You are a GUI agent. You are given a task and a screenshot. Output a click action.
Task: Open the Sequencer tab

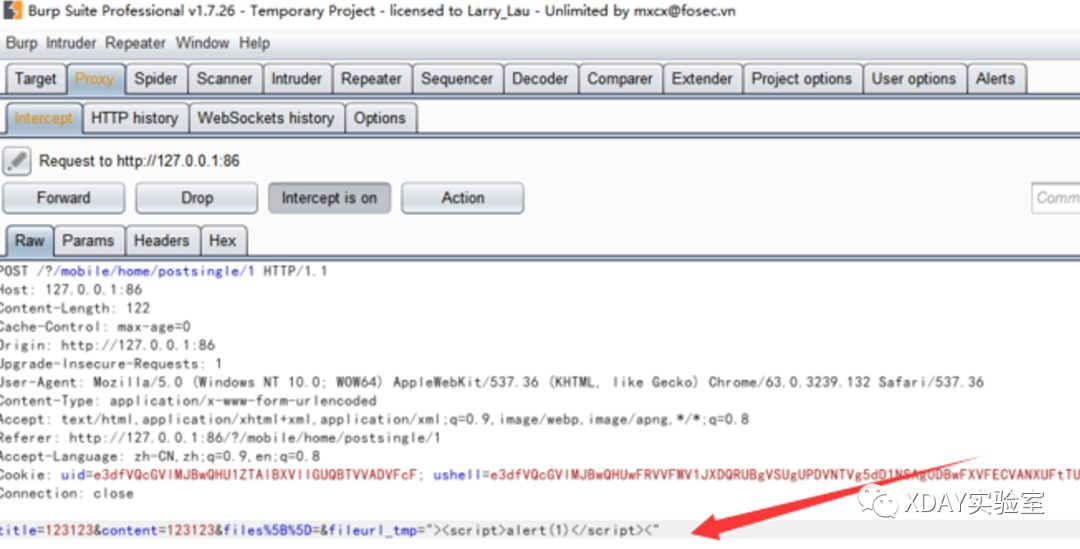[457, 79]
